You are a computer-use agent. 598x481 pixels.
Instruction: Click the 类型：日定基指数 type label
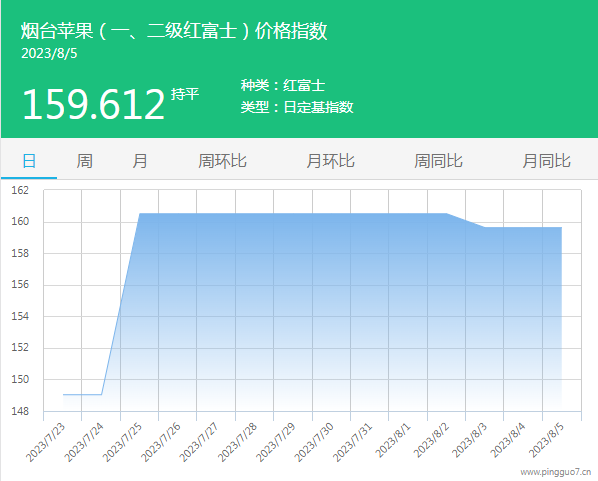(x=297, y=107)
